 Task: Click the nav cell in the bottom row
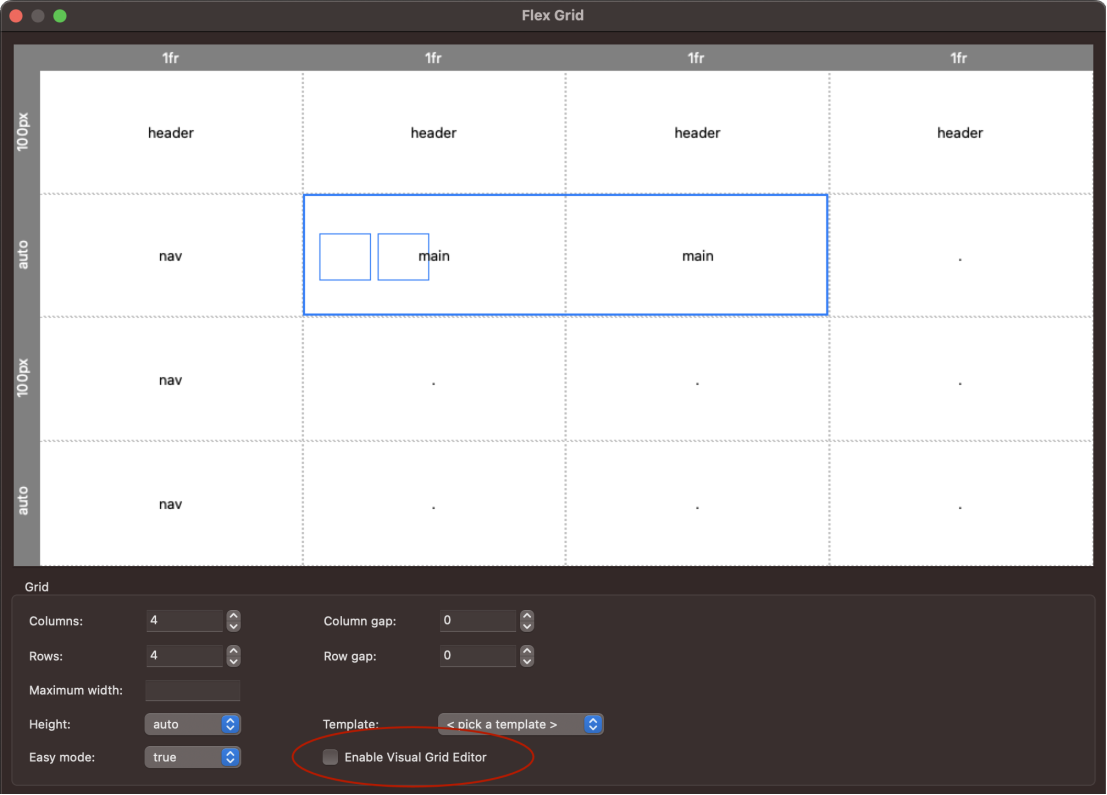point(171,504)
